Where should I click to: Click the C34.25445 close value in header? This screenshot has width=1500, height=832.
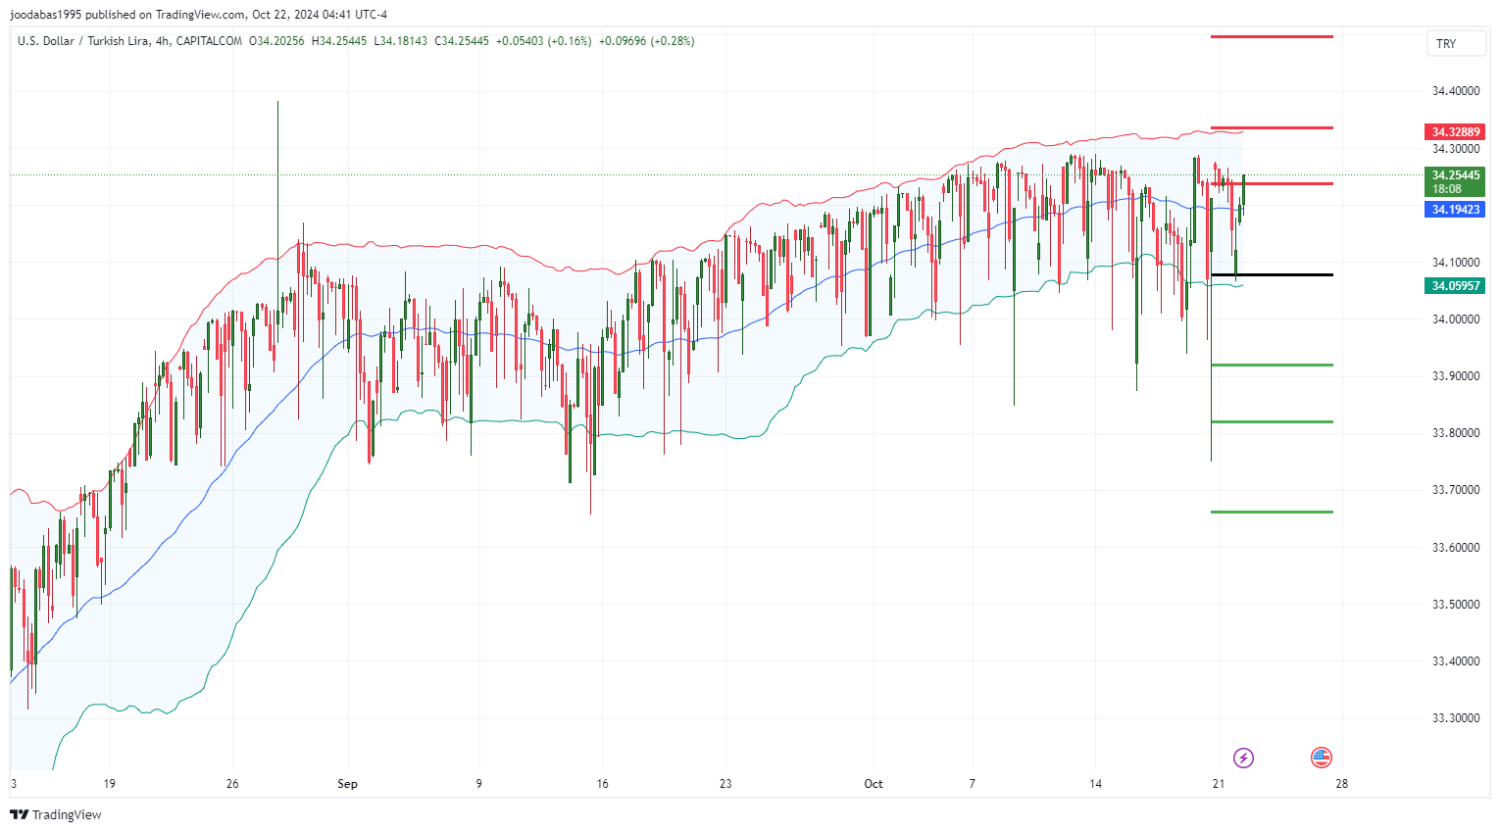tap(461, 41)
